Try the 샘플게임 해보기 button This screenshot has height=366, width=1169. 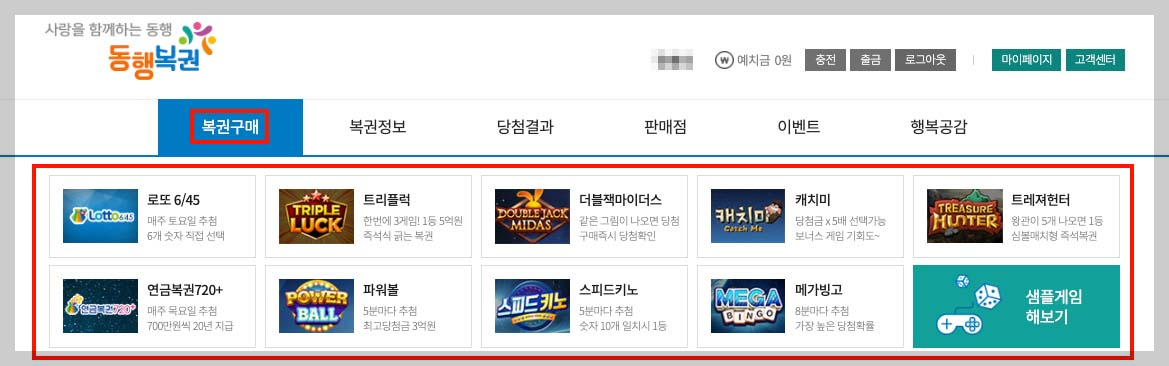(1016, 306)
